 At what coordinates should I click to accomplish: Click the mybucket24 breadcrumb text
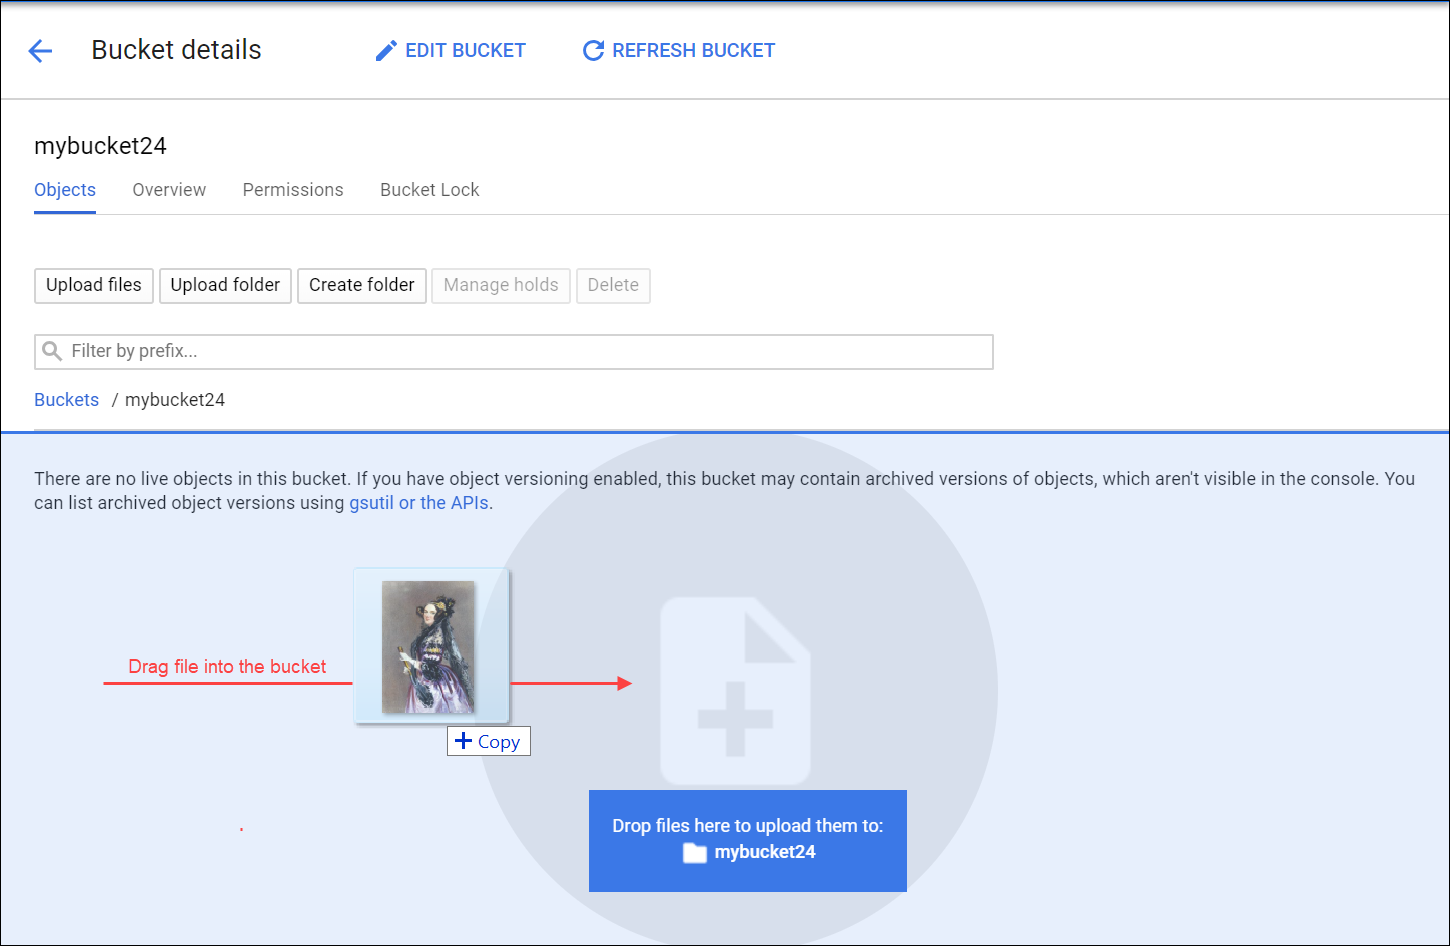click(x=175, y=400)
